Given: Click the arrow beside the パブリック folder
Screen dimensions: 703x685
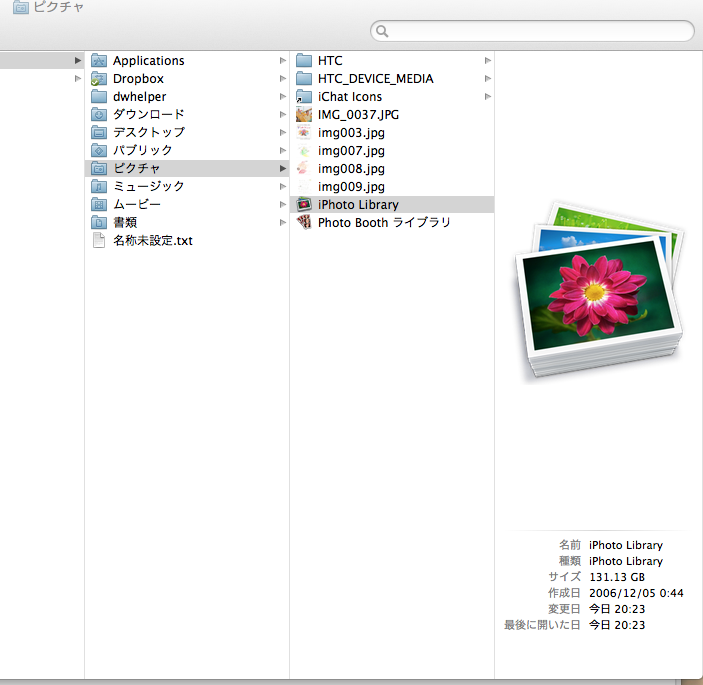Looking at the screenshot, I should coord(282,150).
